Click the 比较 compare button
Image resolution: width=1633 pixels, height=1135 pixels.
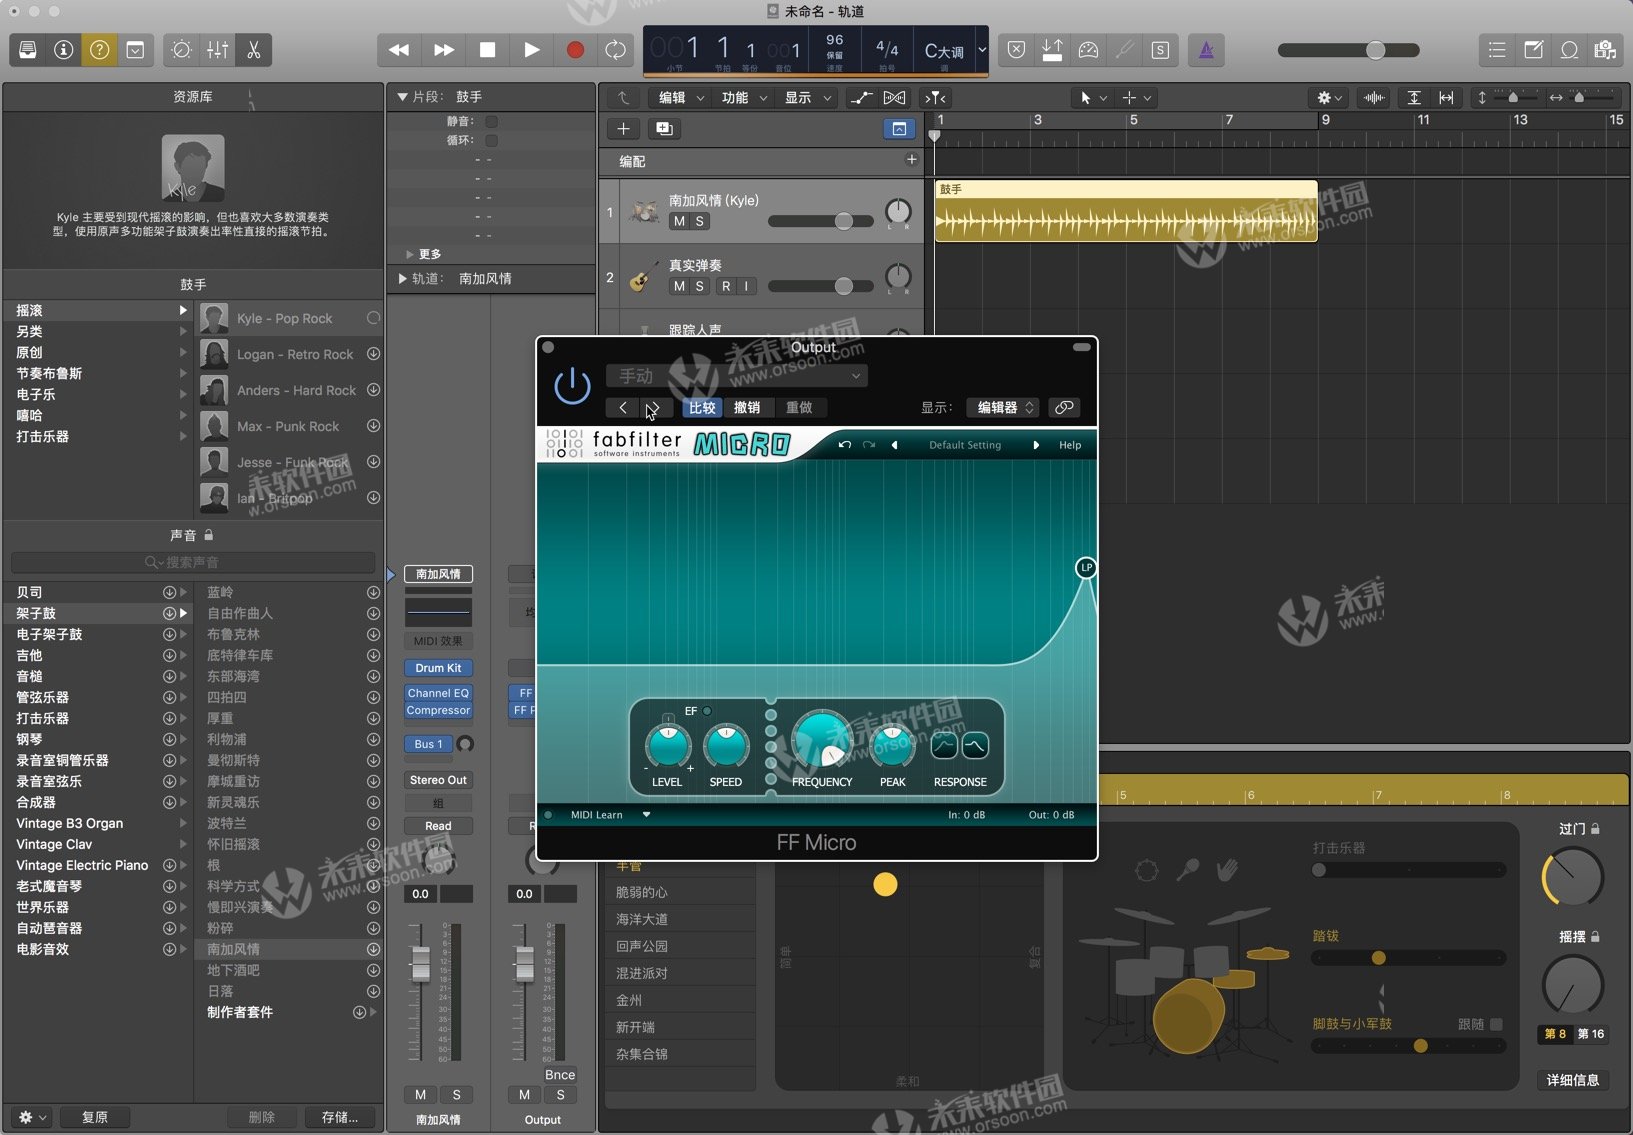click(x=702, y=407)
